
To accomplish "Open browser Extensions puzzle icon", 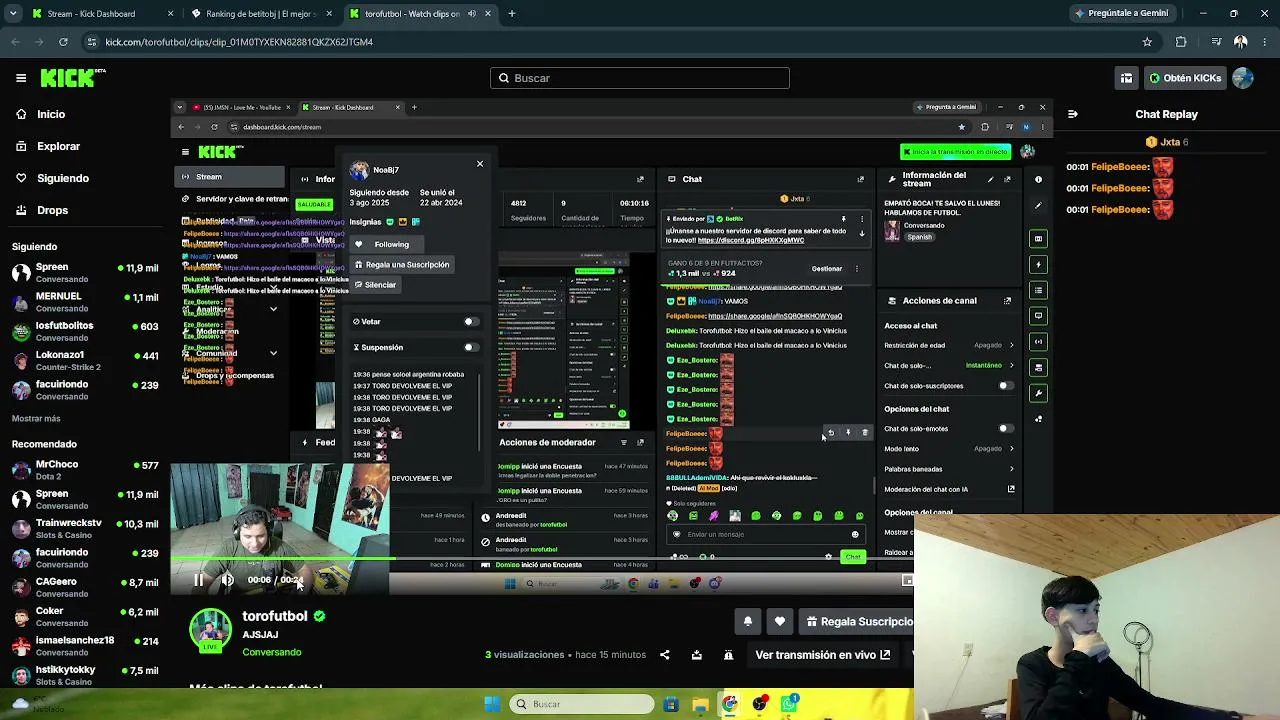I will (x=1181, y=42).
